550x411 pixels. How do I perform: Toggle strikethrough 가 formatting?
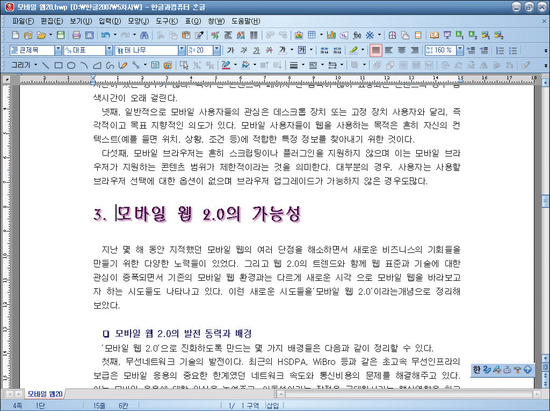[269, 50]
